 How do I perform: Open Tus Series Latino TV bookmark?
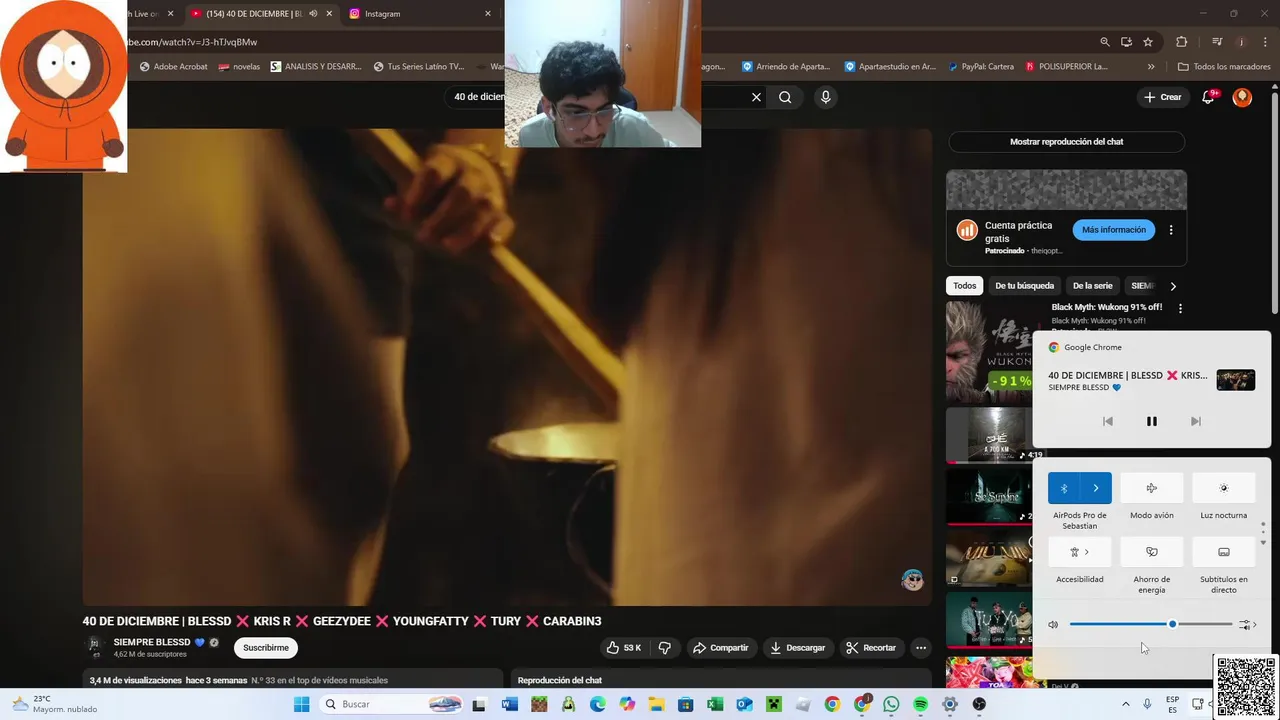point(418,67)
